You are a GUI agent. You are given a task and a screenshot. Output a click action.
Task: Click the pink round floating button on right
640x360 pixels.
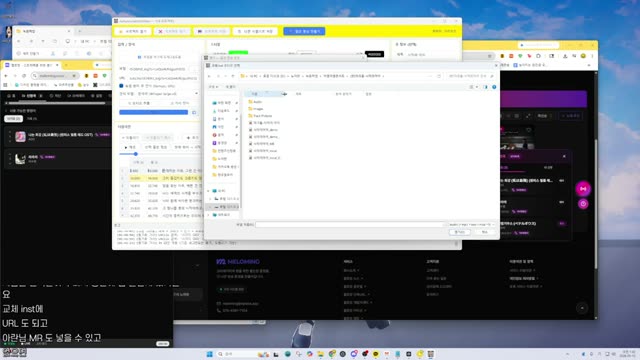tap(583, 189)
